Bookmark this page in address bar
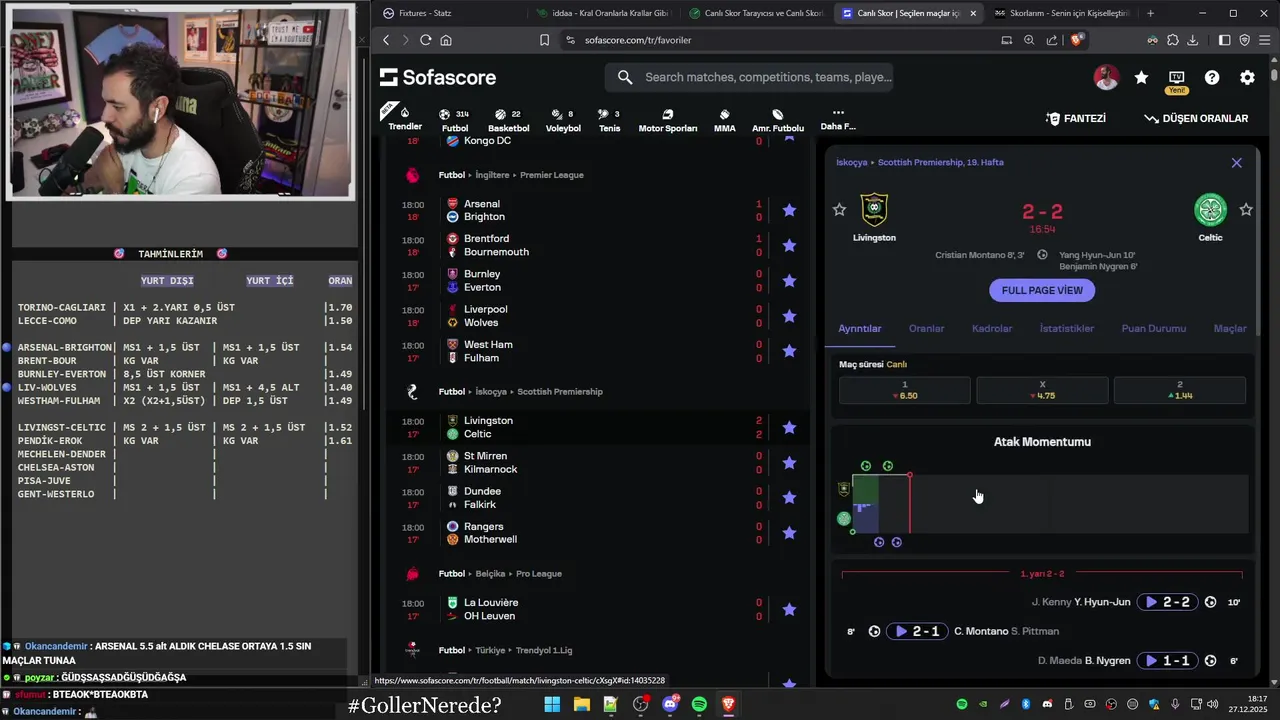 click(544, 40)
